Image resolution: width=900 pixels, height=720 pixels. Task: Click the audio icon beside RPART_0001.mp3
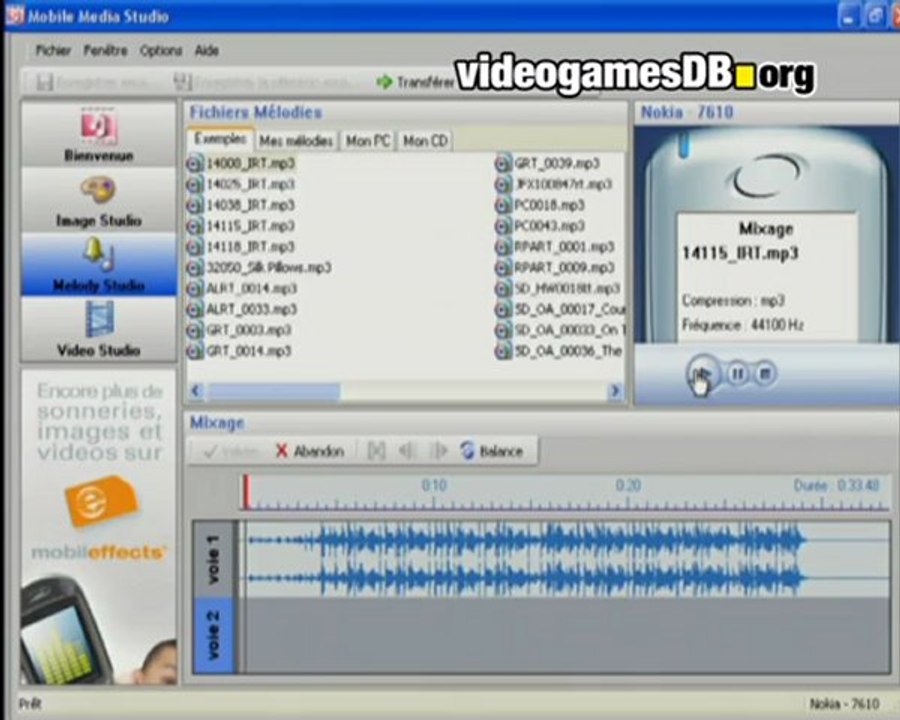(503, 247)
